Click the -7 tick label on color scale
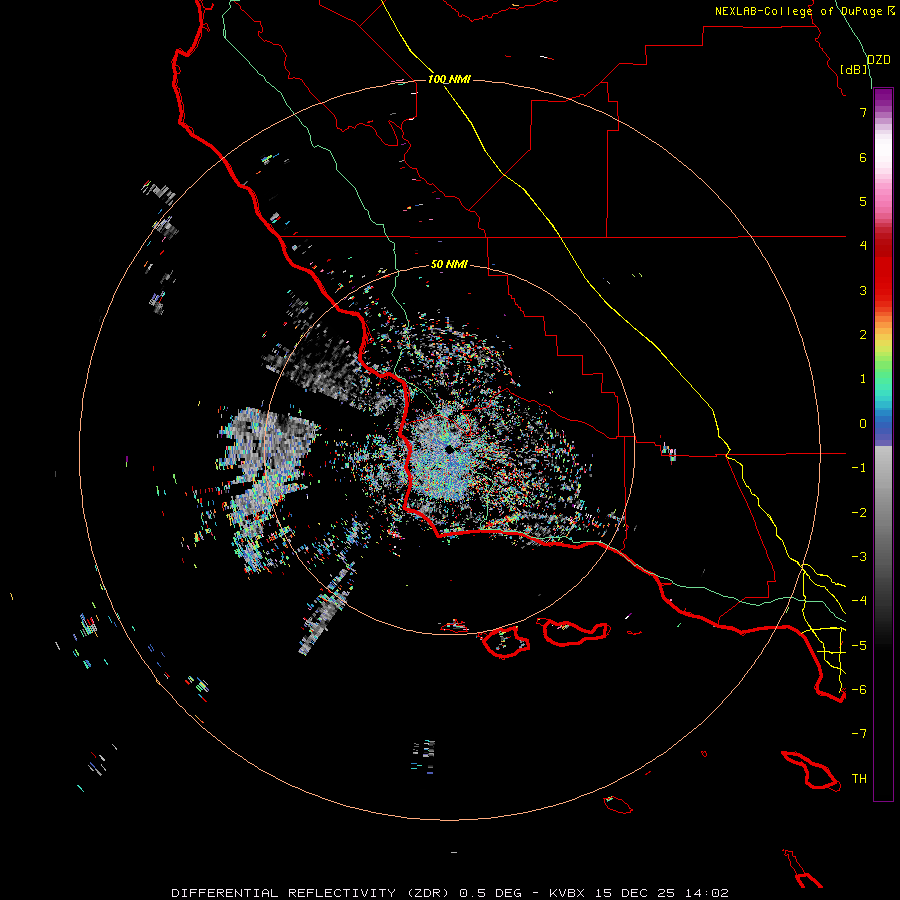900x900 pixels. click(x=859, y=734)
